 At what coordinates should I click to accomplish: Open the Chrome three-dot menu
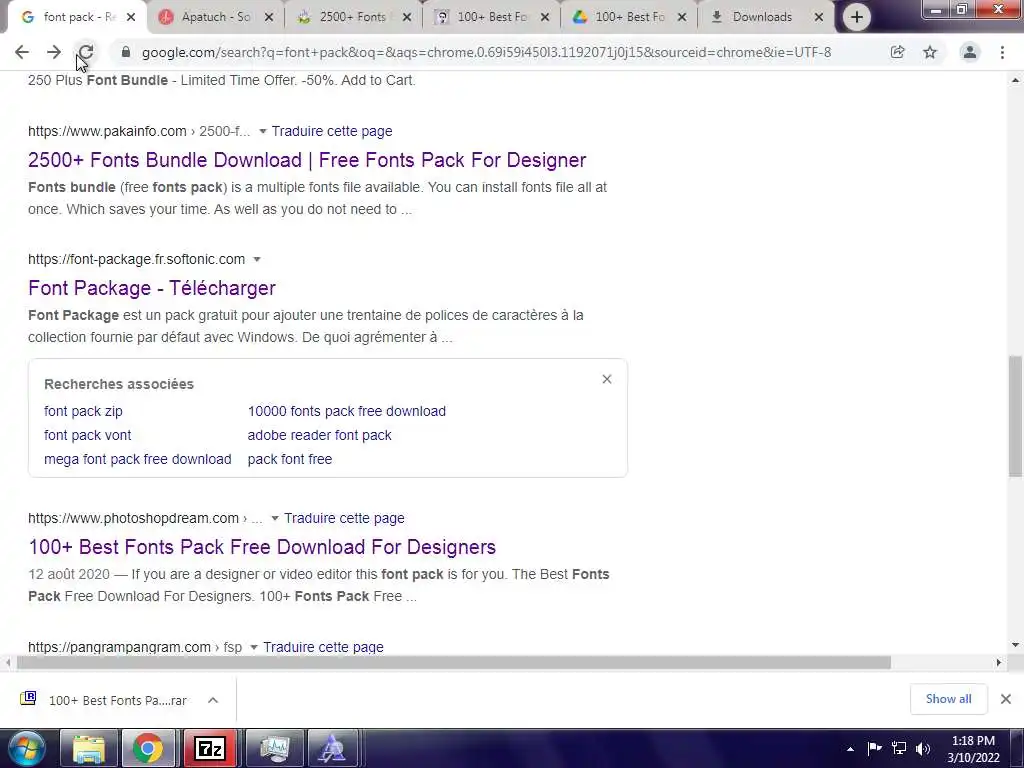coord(1002,52)
